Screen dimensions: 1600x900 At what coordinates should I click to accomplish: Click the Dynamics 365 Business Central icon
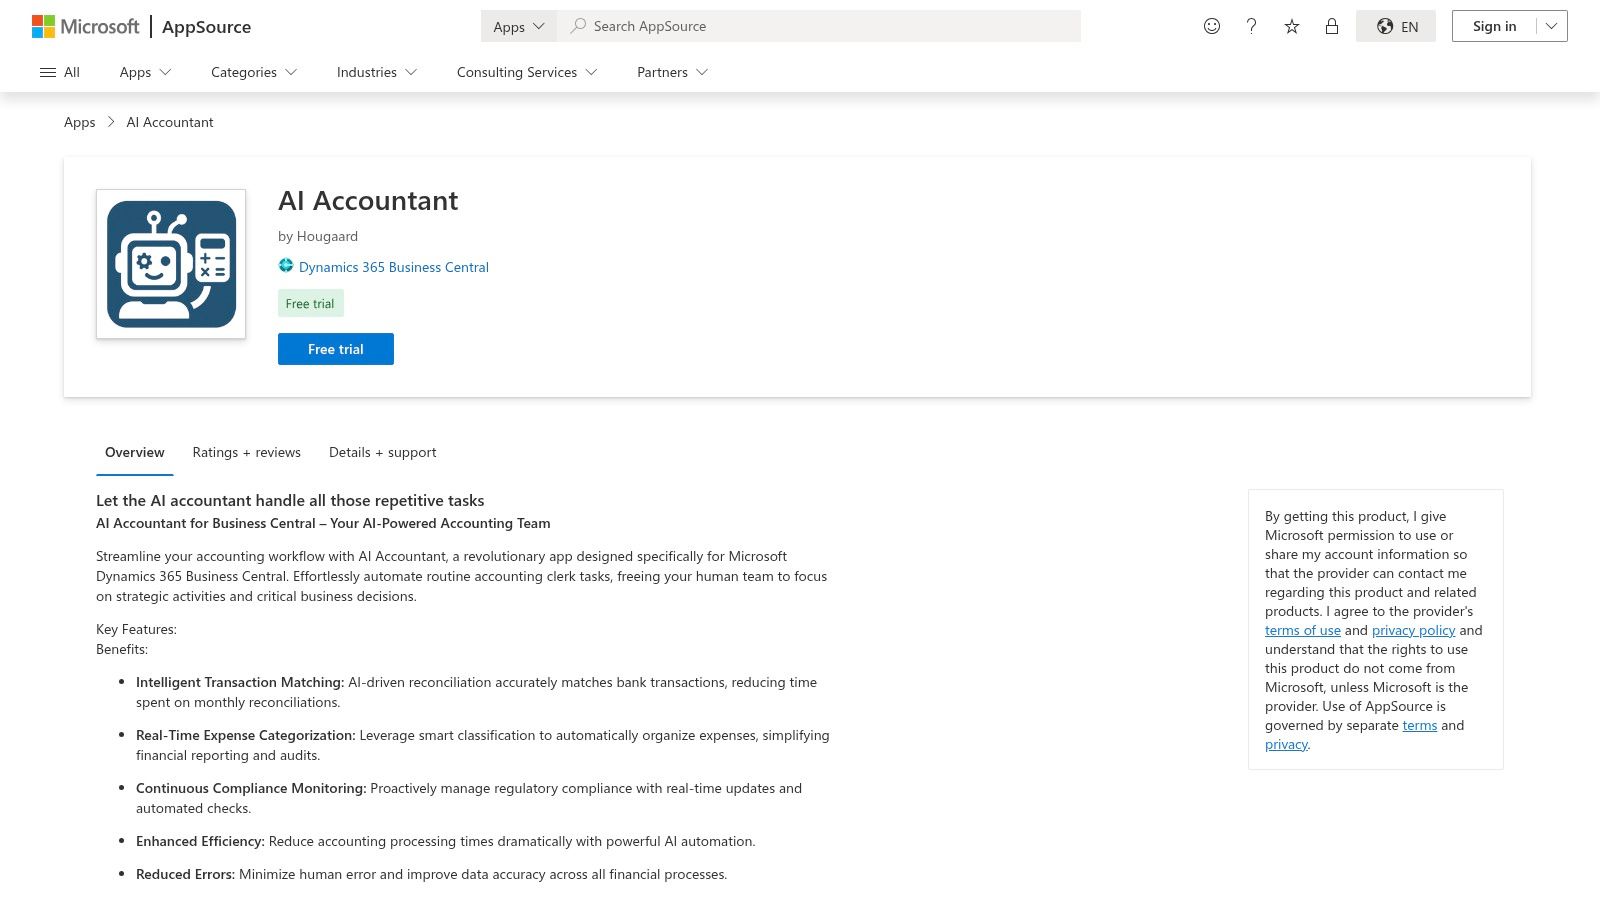286,265
